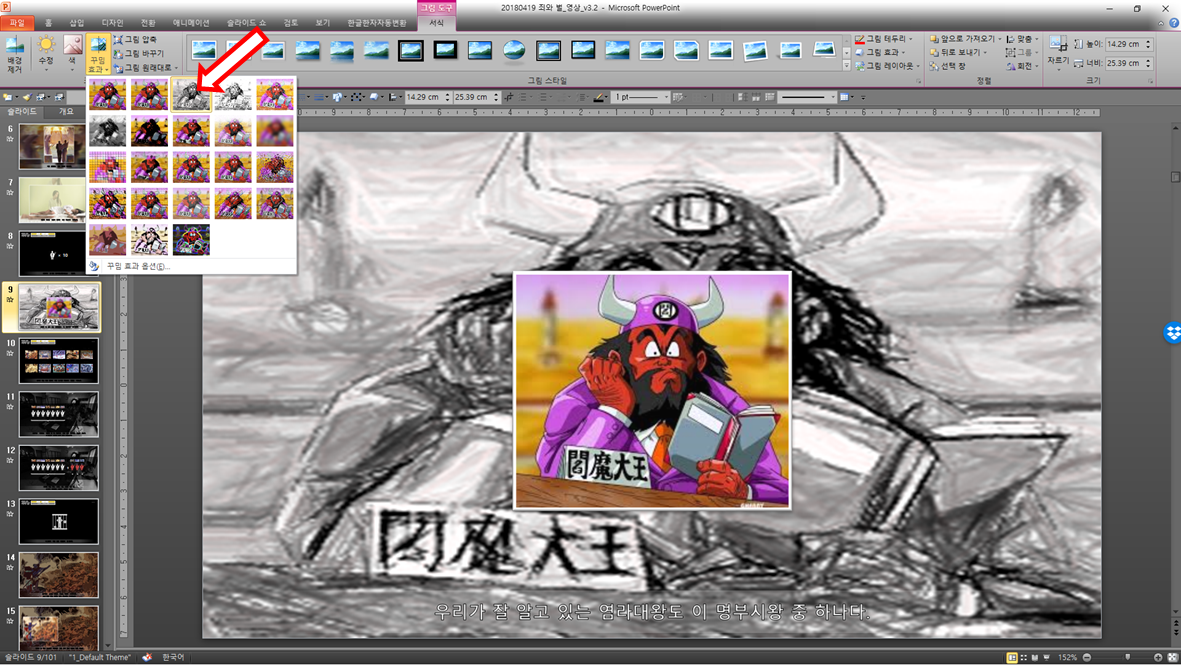Select slide 13 thumbnail

[x=59, y=521]
